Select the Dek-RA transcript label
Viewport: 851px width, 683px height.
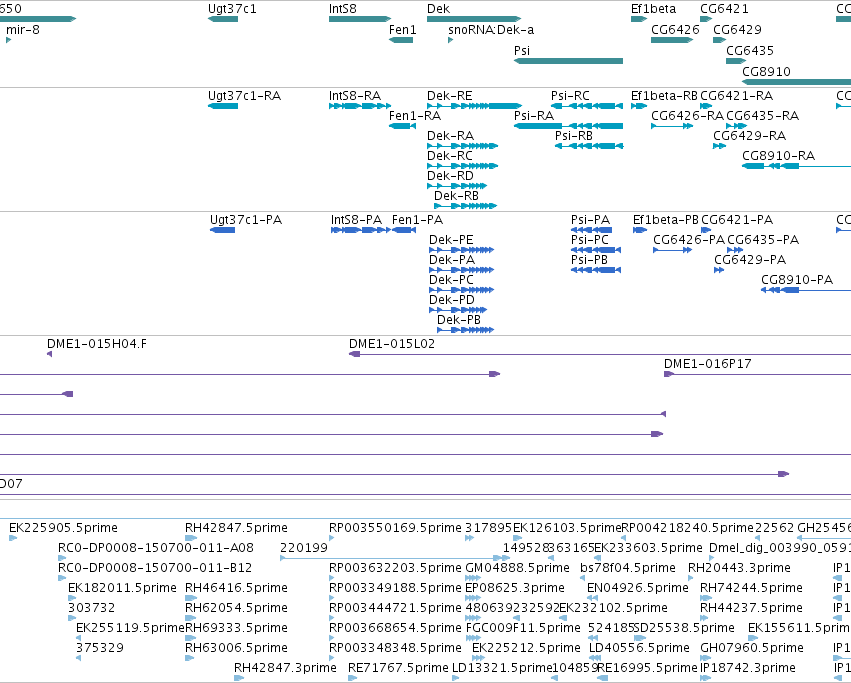[x=450, y=136]
